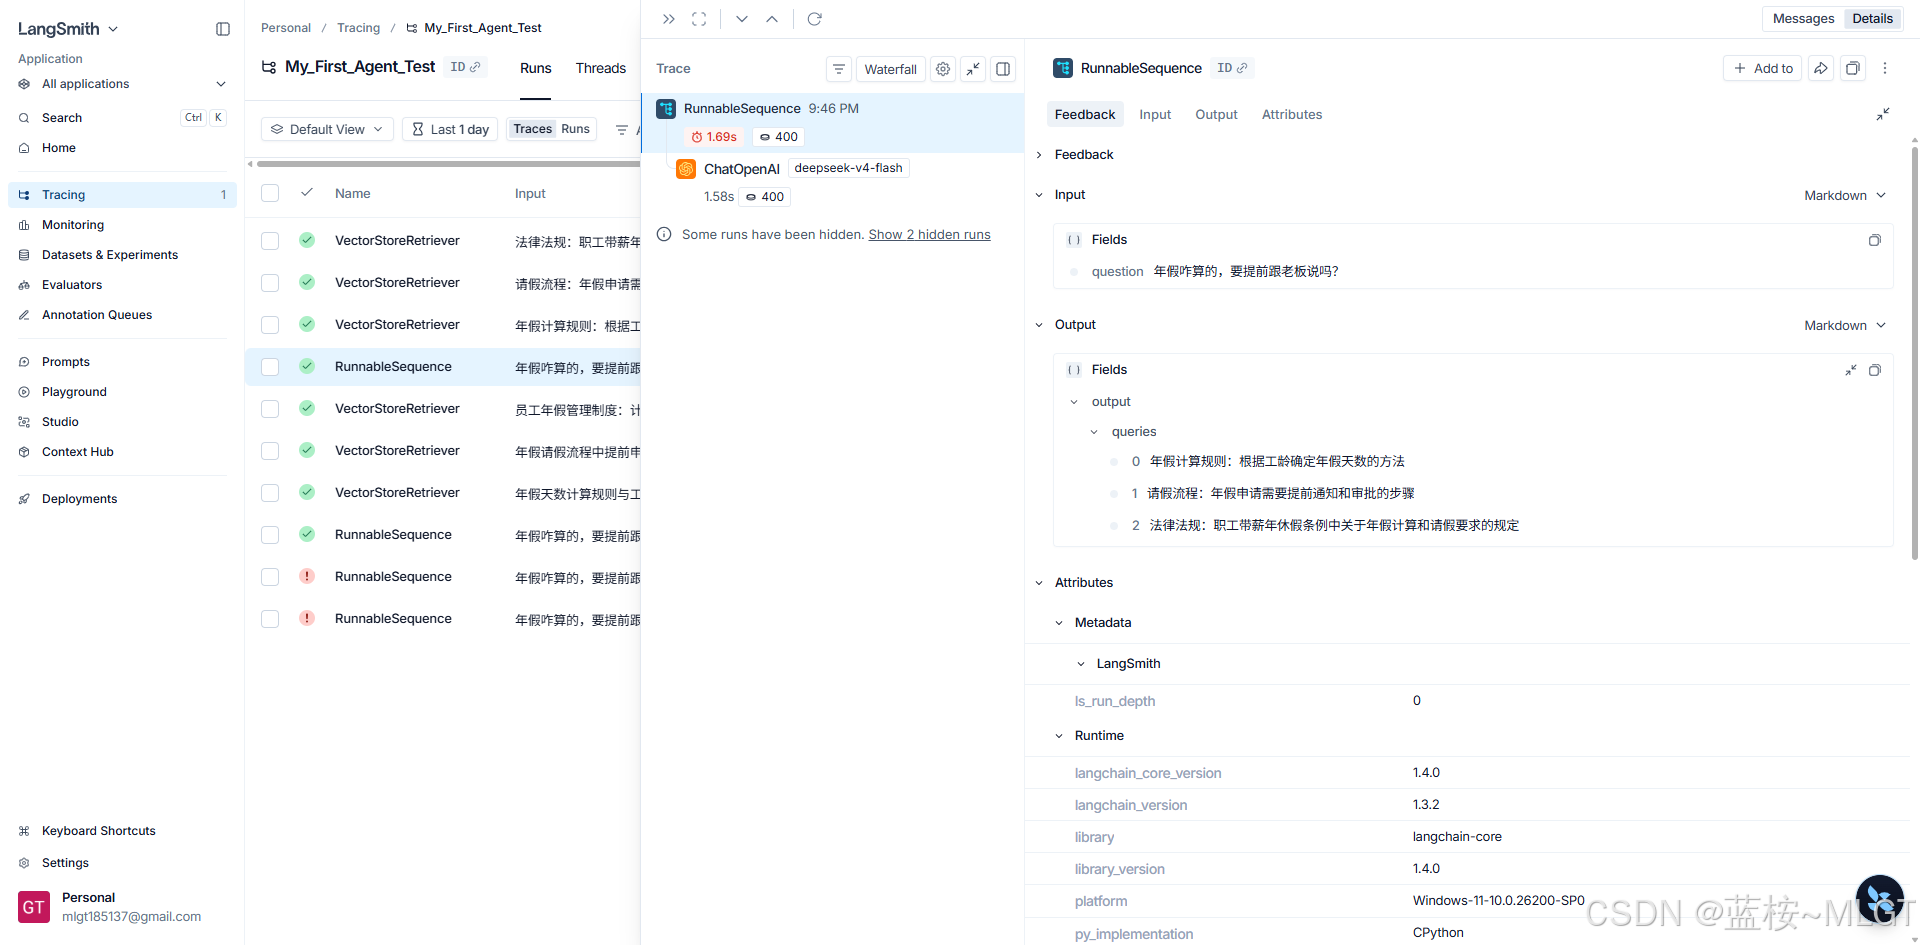Open the more options menu for the run
The image size is (1920, 945).
pos(1885,68)
